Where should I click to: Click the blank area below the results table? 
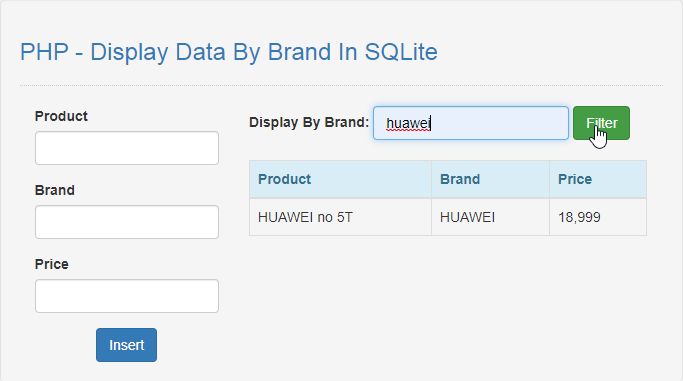point(448,305)
